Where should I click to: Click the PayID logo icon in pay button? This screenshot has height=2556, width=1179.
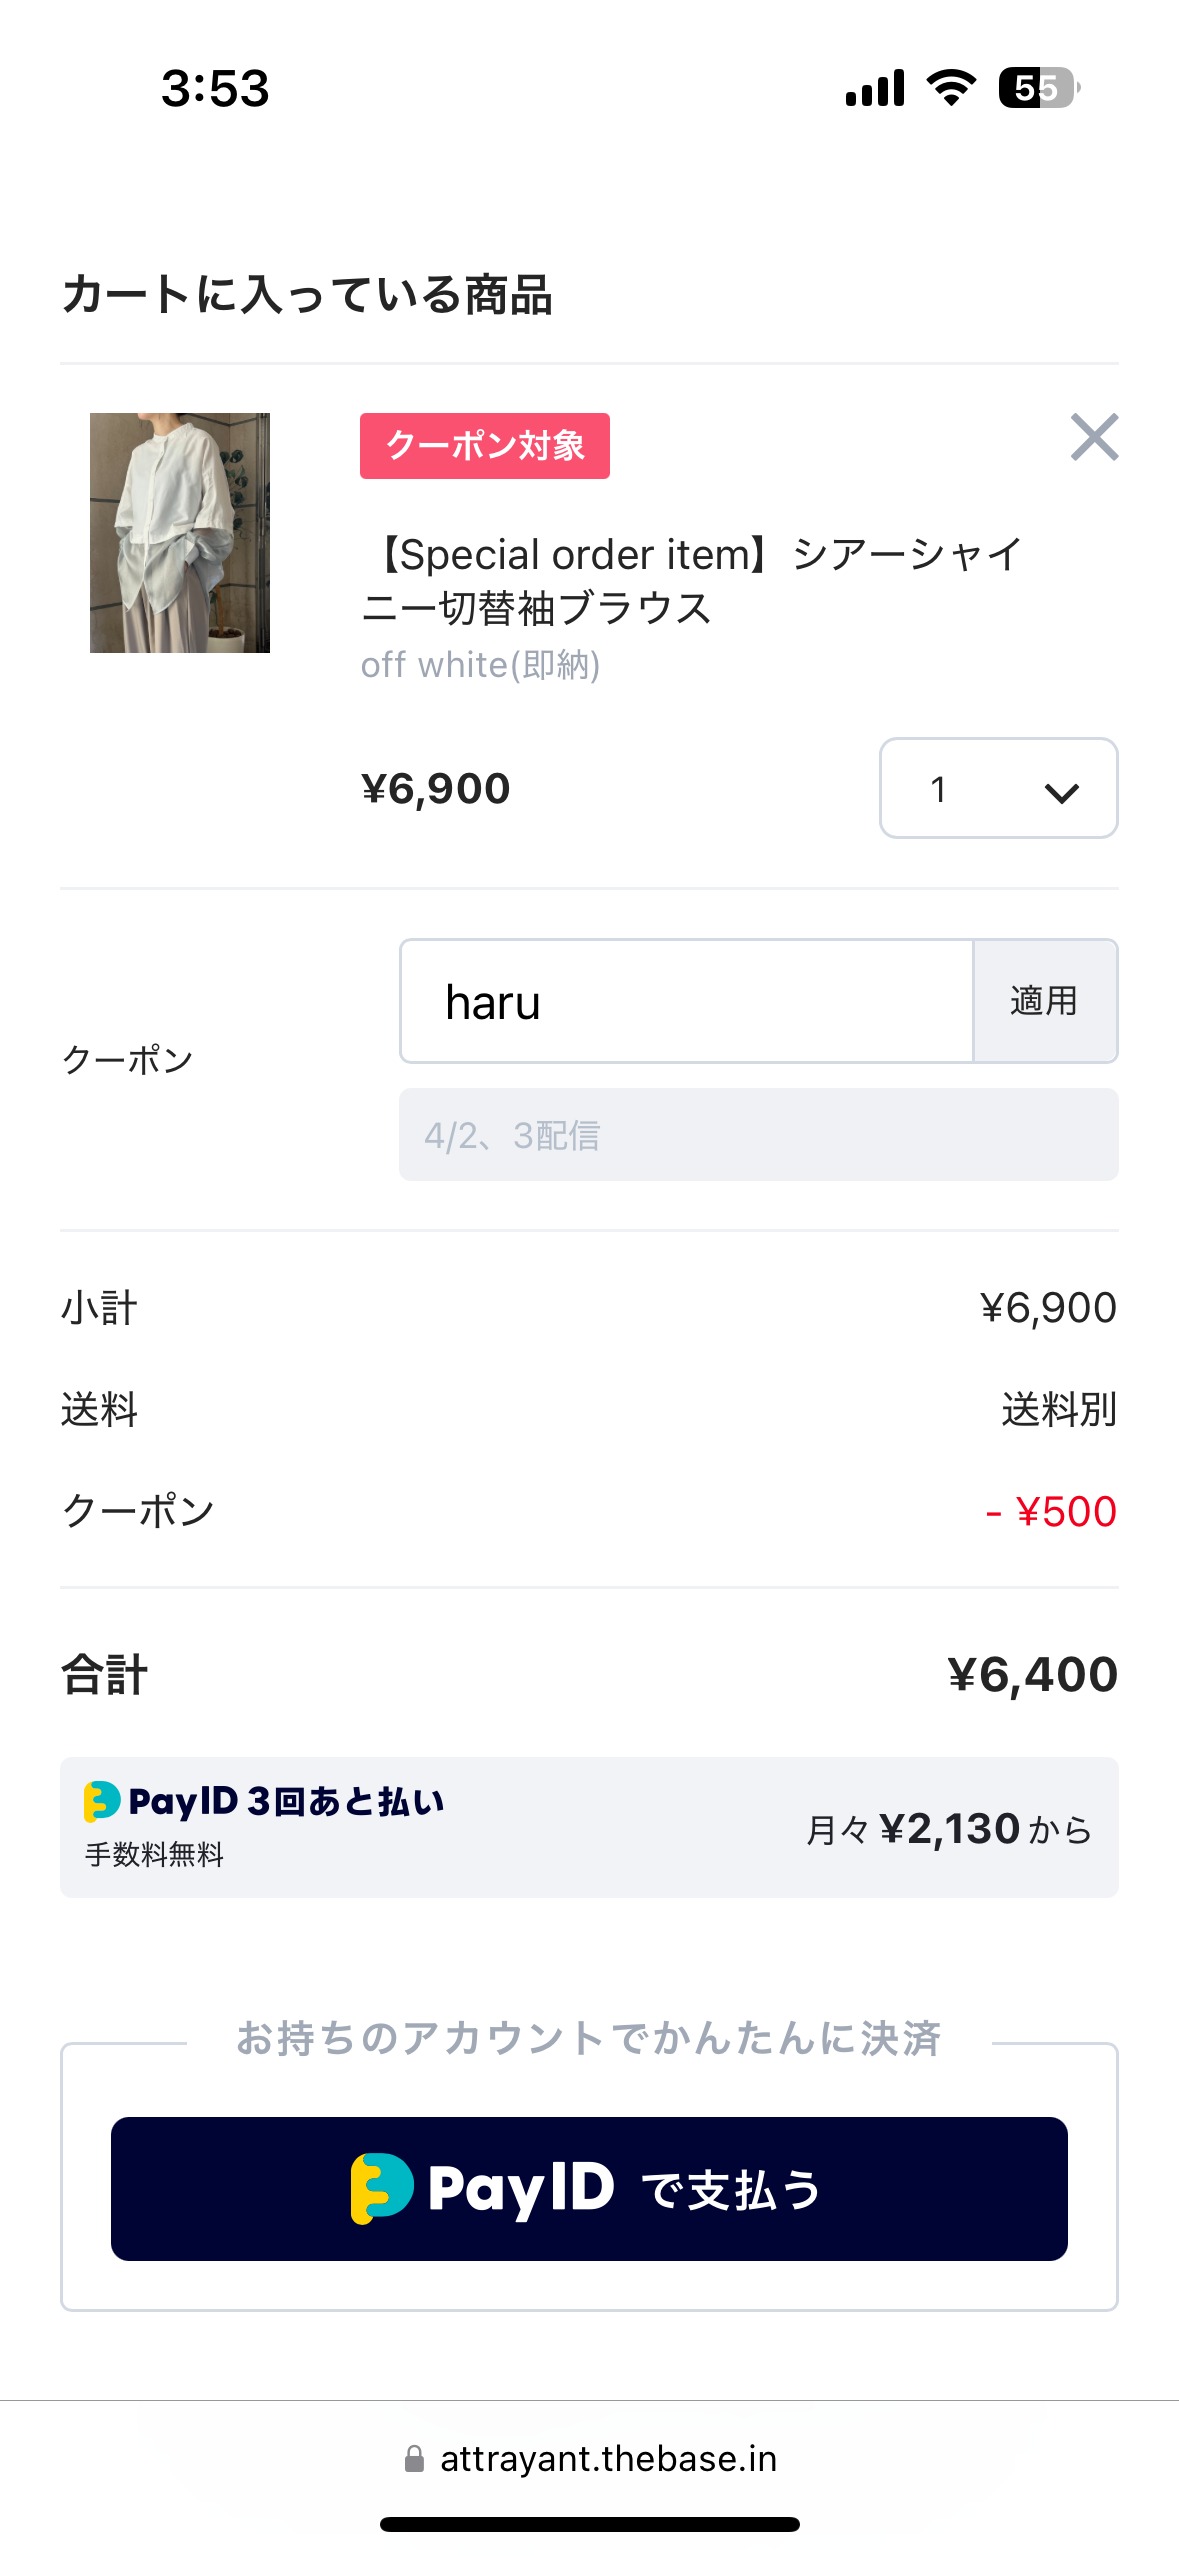click(x=382, y=2188)
